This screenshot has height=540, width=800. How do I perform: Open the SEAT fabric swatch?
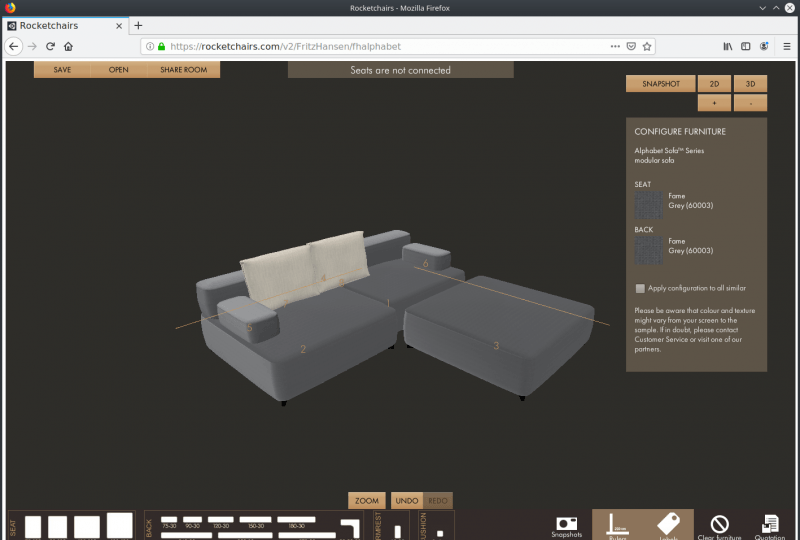point(648,205)
